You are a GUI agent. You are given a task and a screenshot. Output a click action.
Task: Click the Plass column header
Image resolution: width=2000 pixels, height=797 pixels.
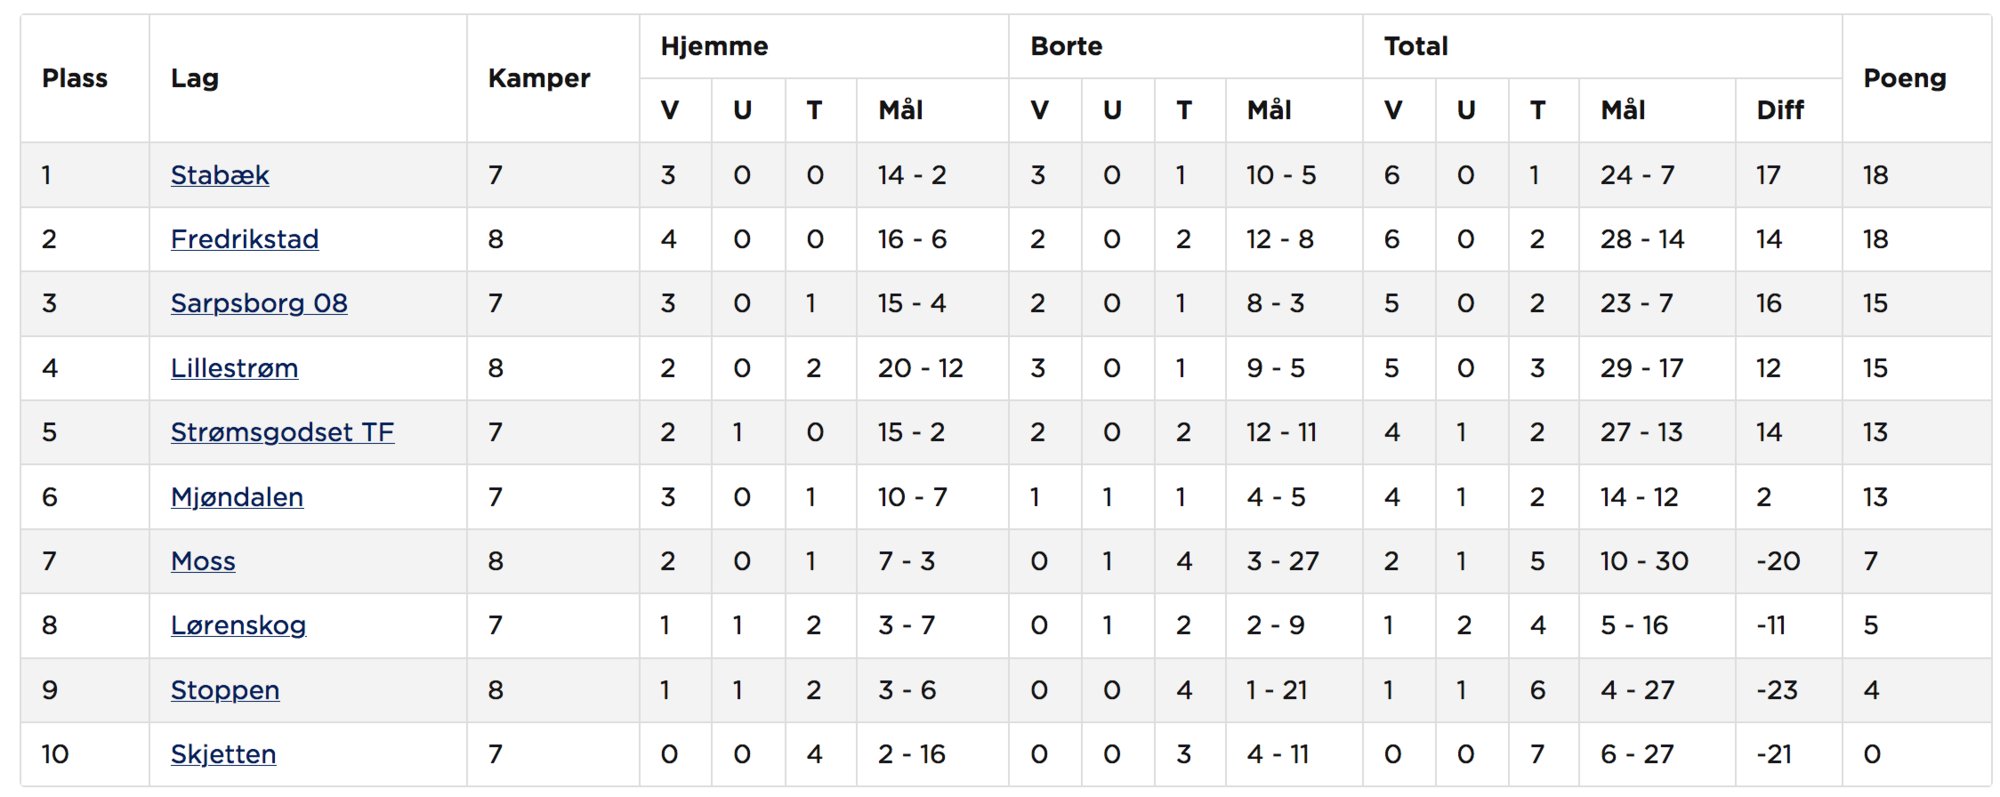(75, 78)
